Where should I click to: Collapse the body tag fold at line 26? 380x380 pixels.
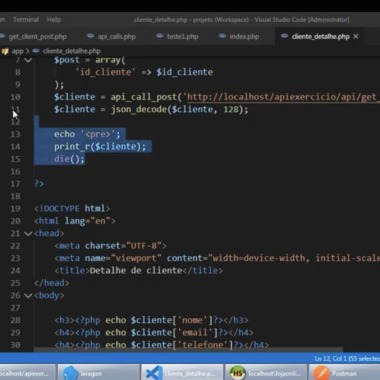point(28,295)
